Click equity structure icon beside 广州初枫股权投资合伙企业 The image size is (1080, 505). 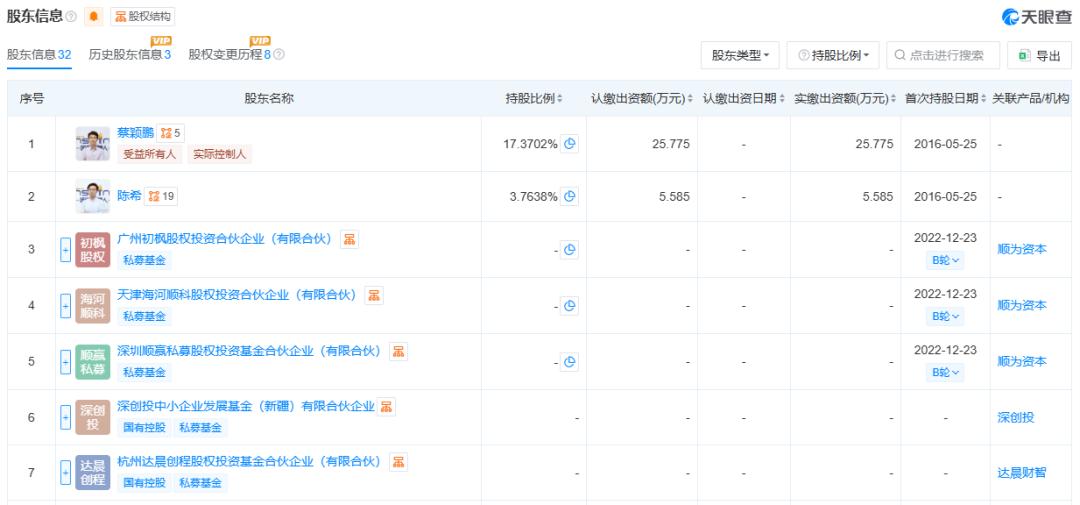pyautogui.click(x=349, y=239)
